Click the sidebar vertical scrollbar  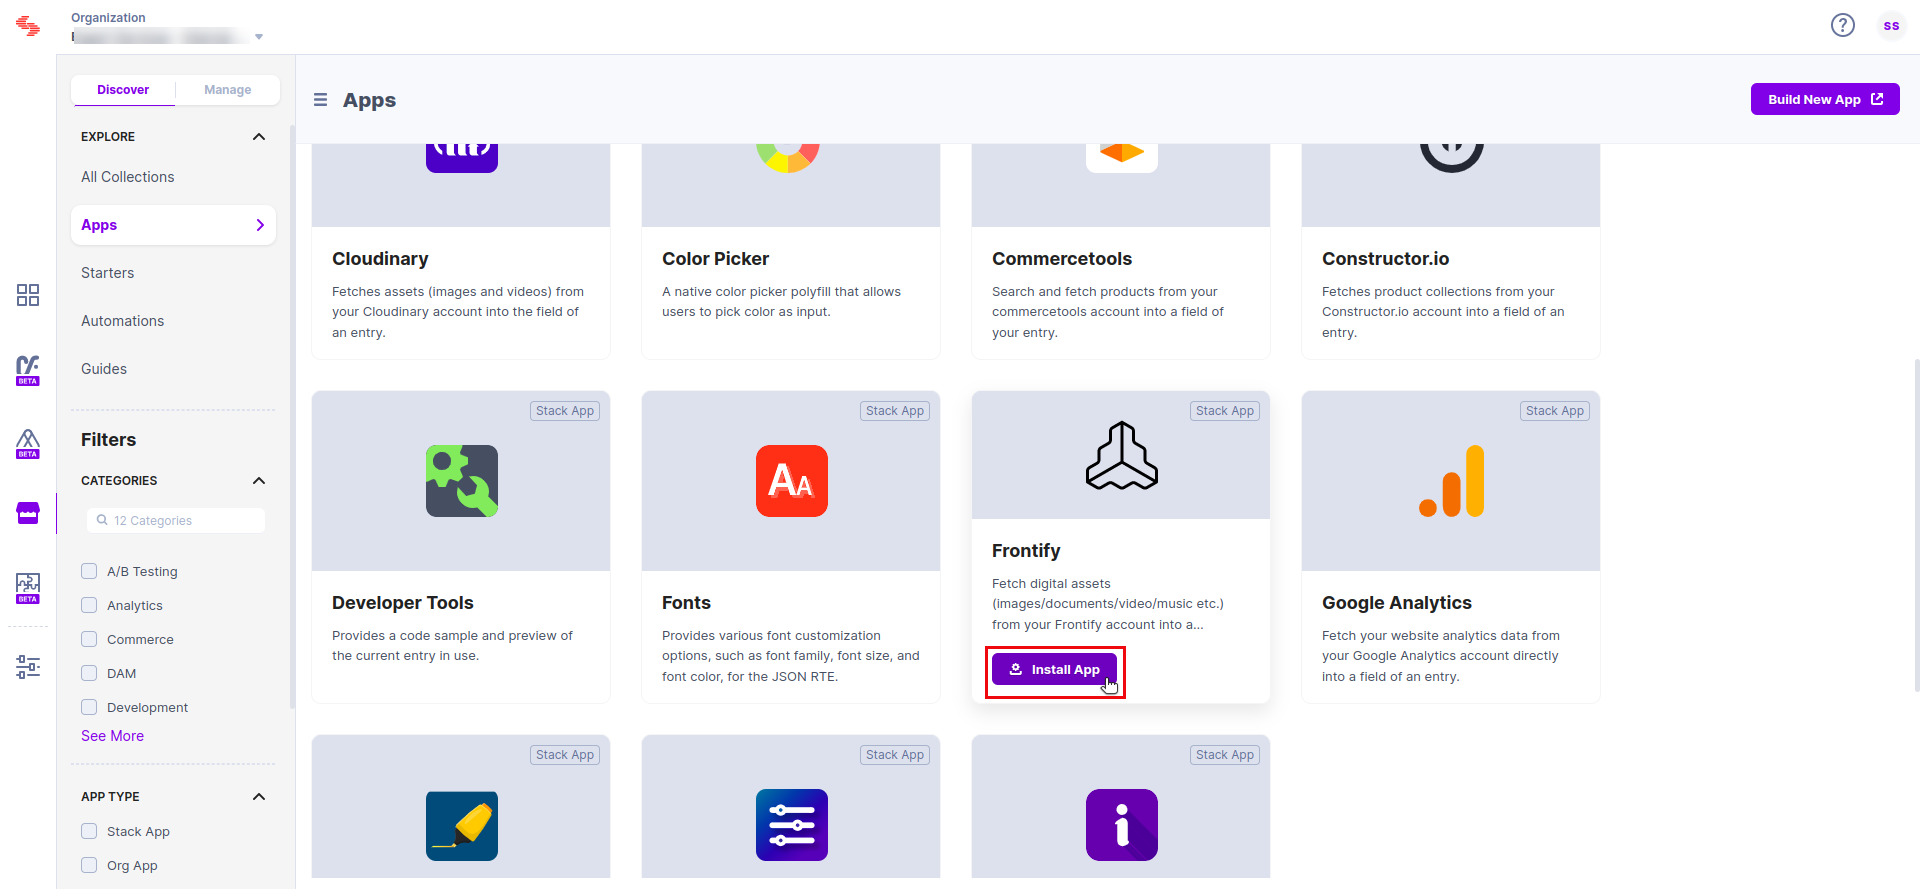point(292,417)
